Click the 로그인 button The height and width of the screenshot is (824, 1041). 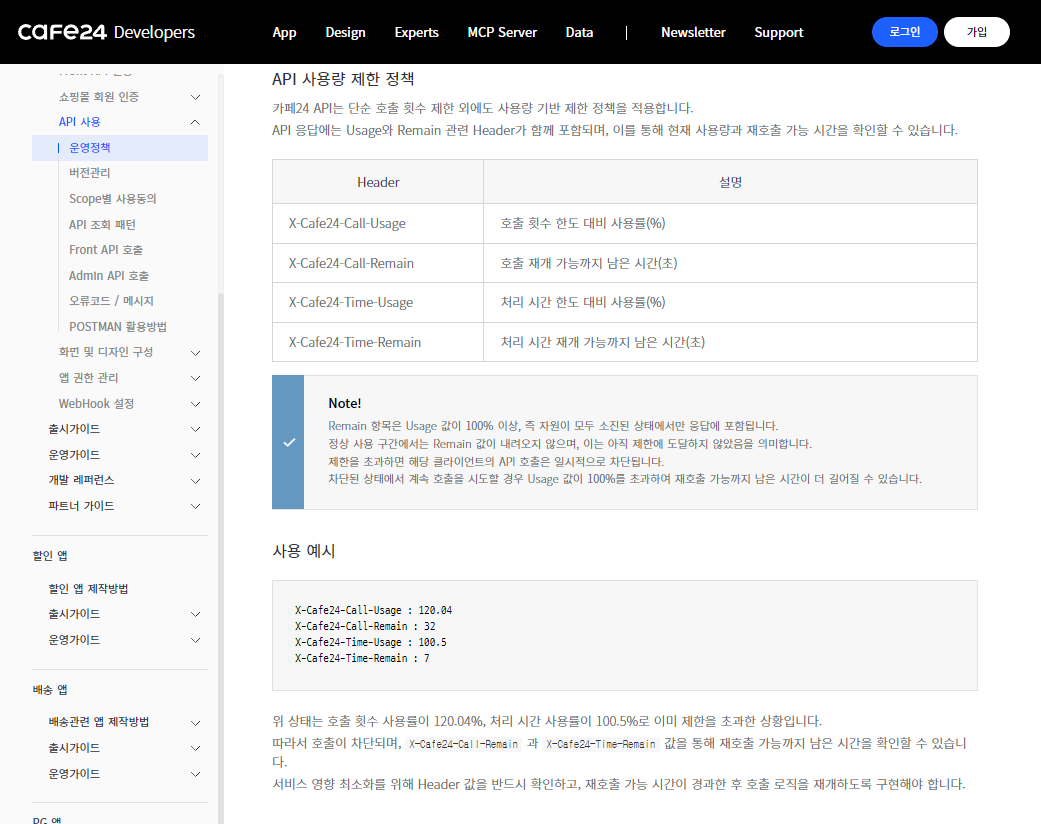(x=904, y=32)
